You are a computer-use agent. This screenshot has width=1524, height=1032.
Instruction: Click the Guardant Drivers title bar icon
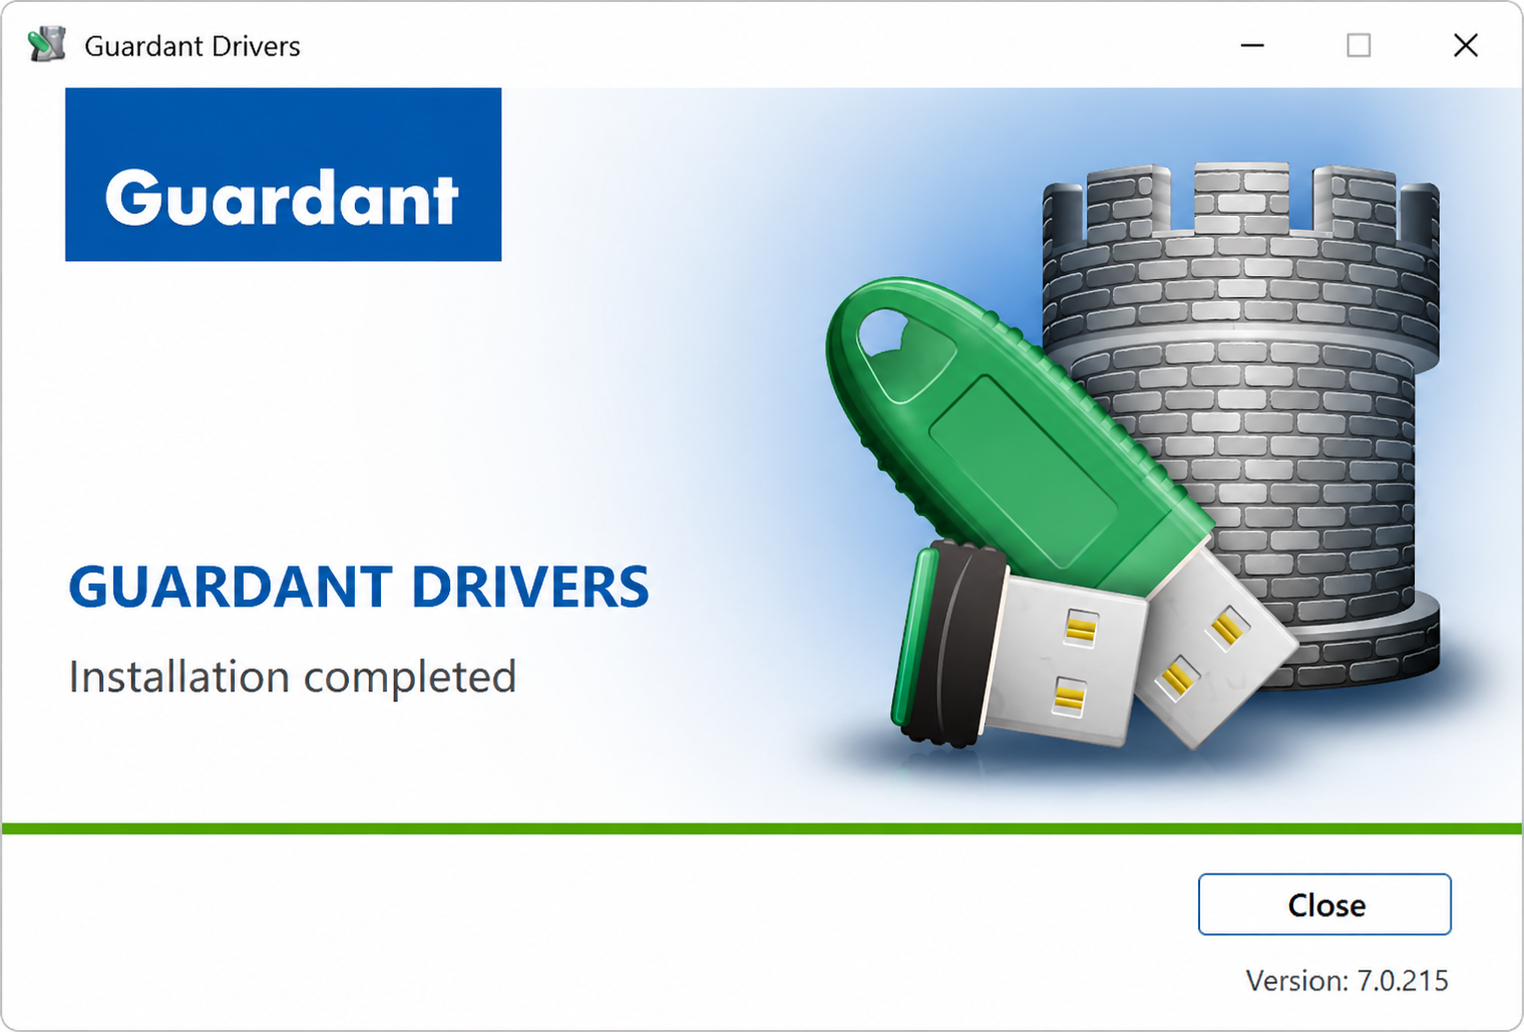click(47, 45)
